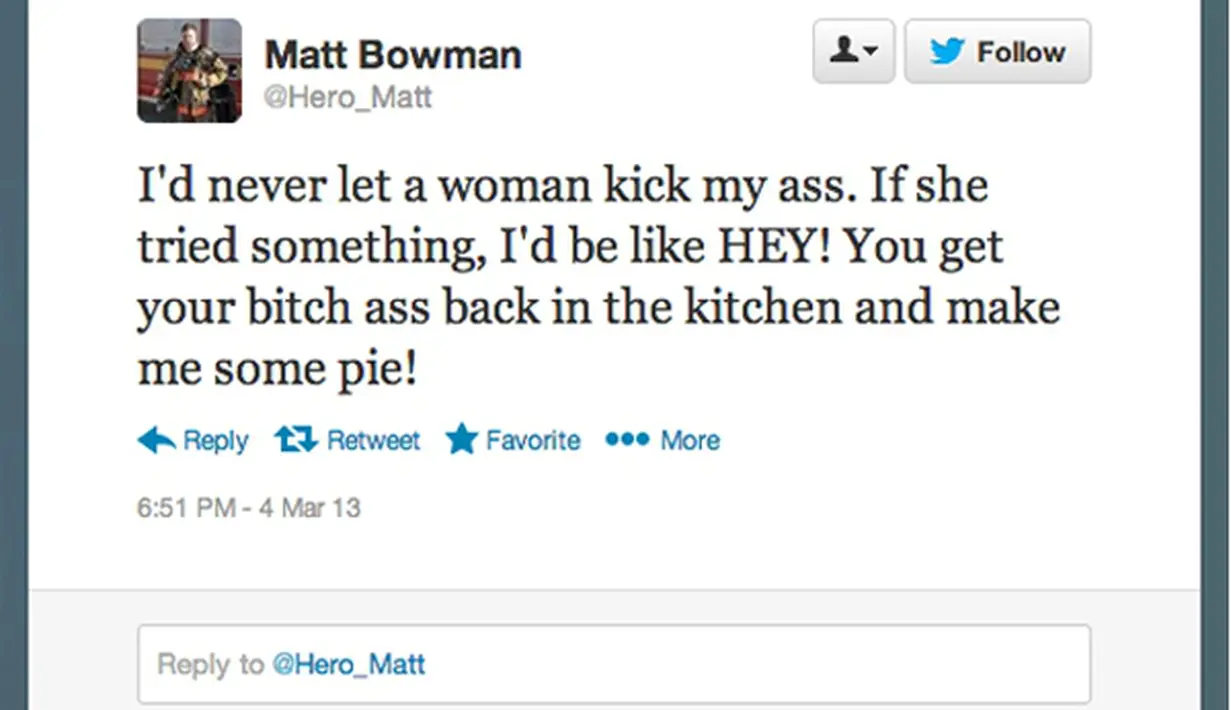This screenshot has width=1231, height=710.
Task: Click the Reply text link
Action: coord(216,440)
